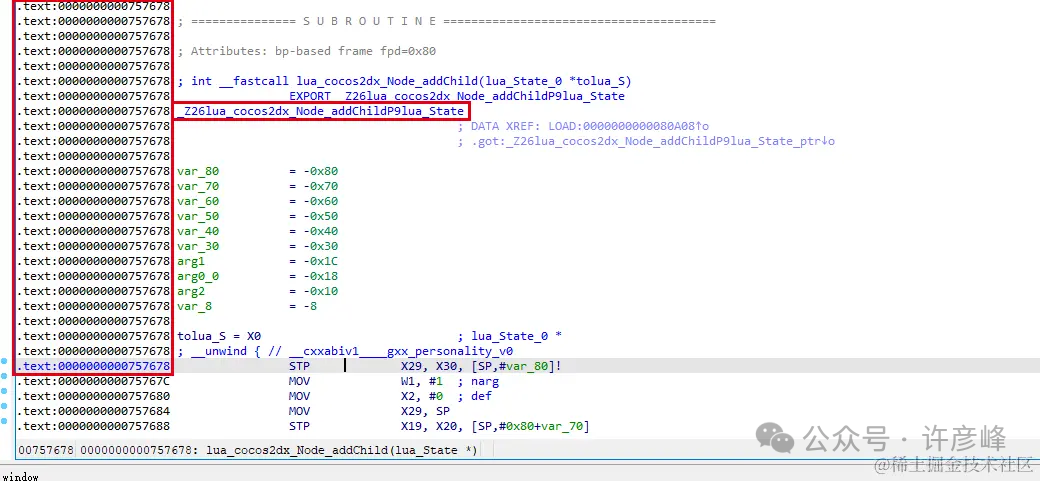Click operand X29, X30, [SP,#var_80]!
The image size is (1040, 481).
[482, 366]
